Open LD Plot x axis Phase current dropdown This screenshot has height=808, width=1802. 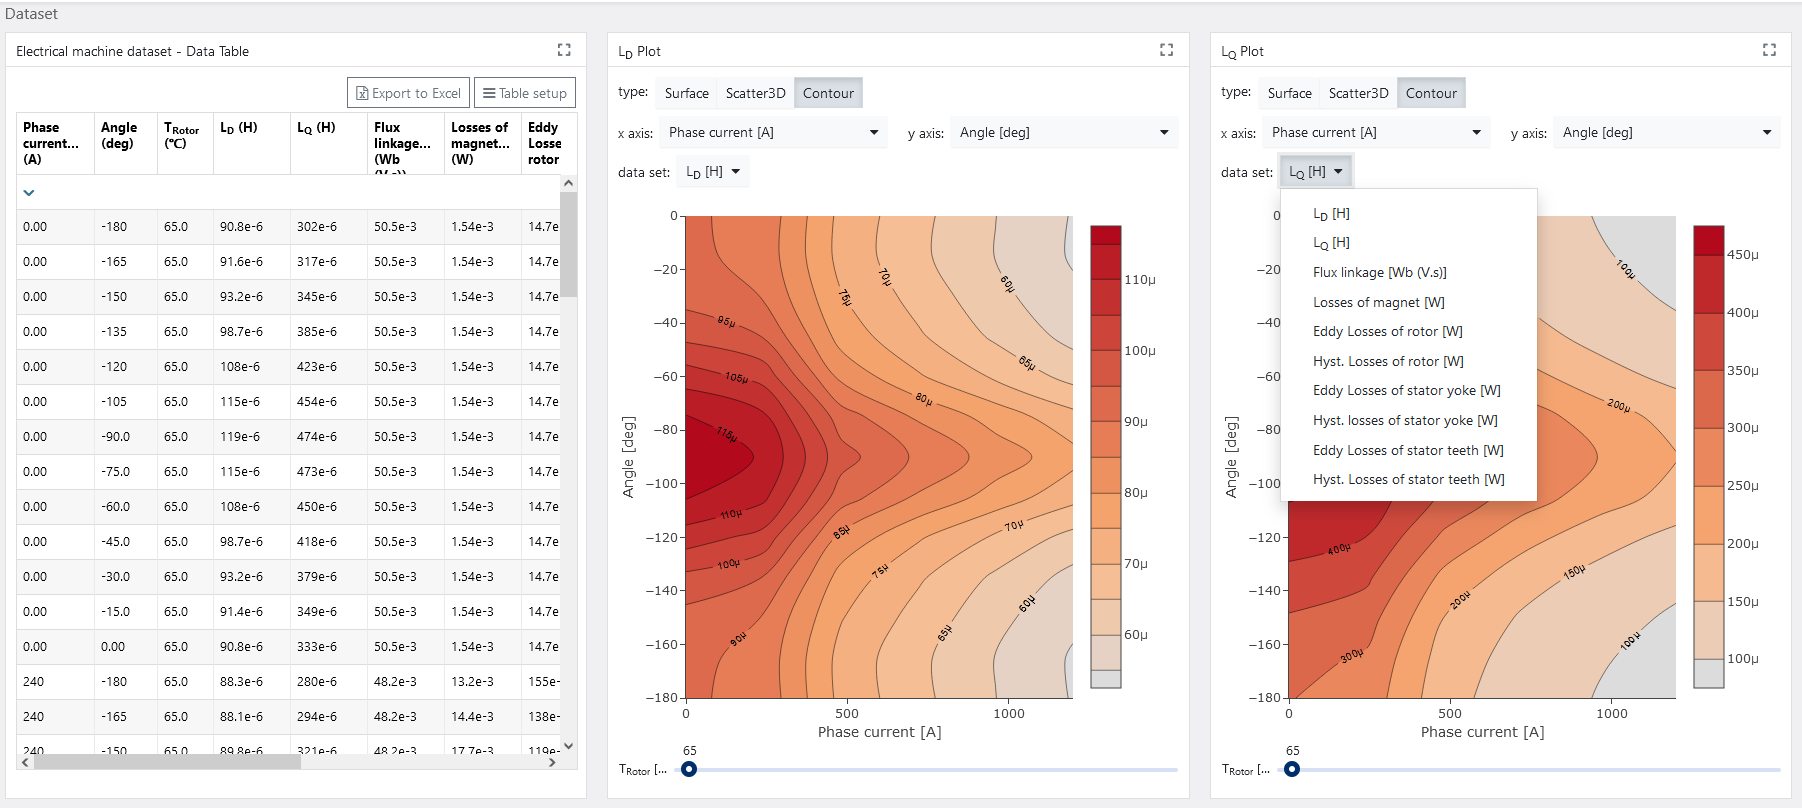[773, 132]
